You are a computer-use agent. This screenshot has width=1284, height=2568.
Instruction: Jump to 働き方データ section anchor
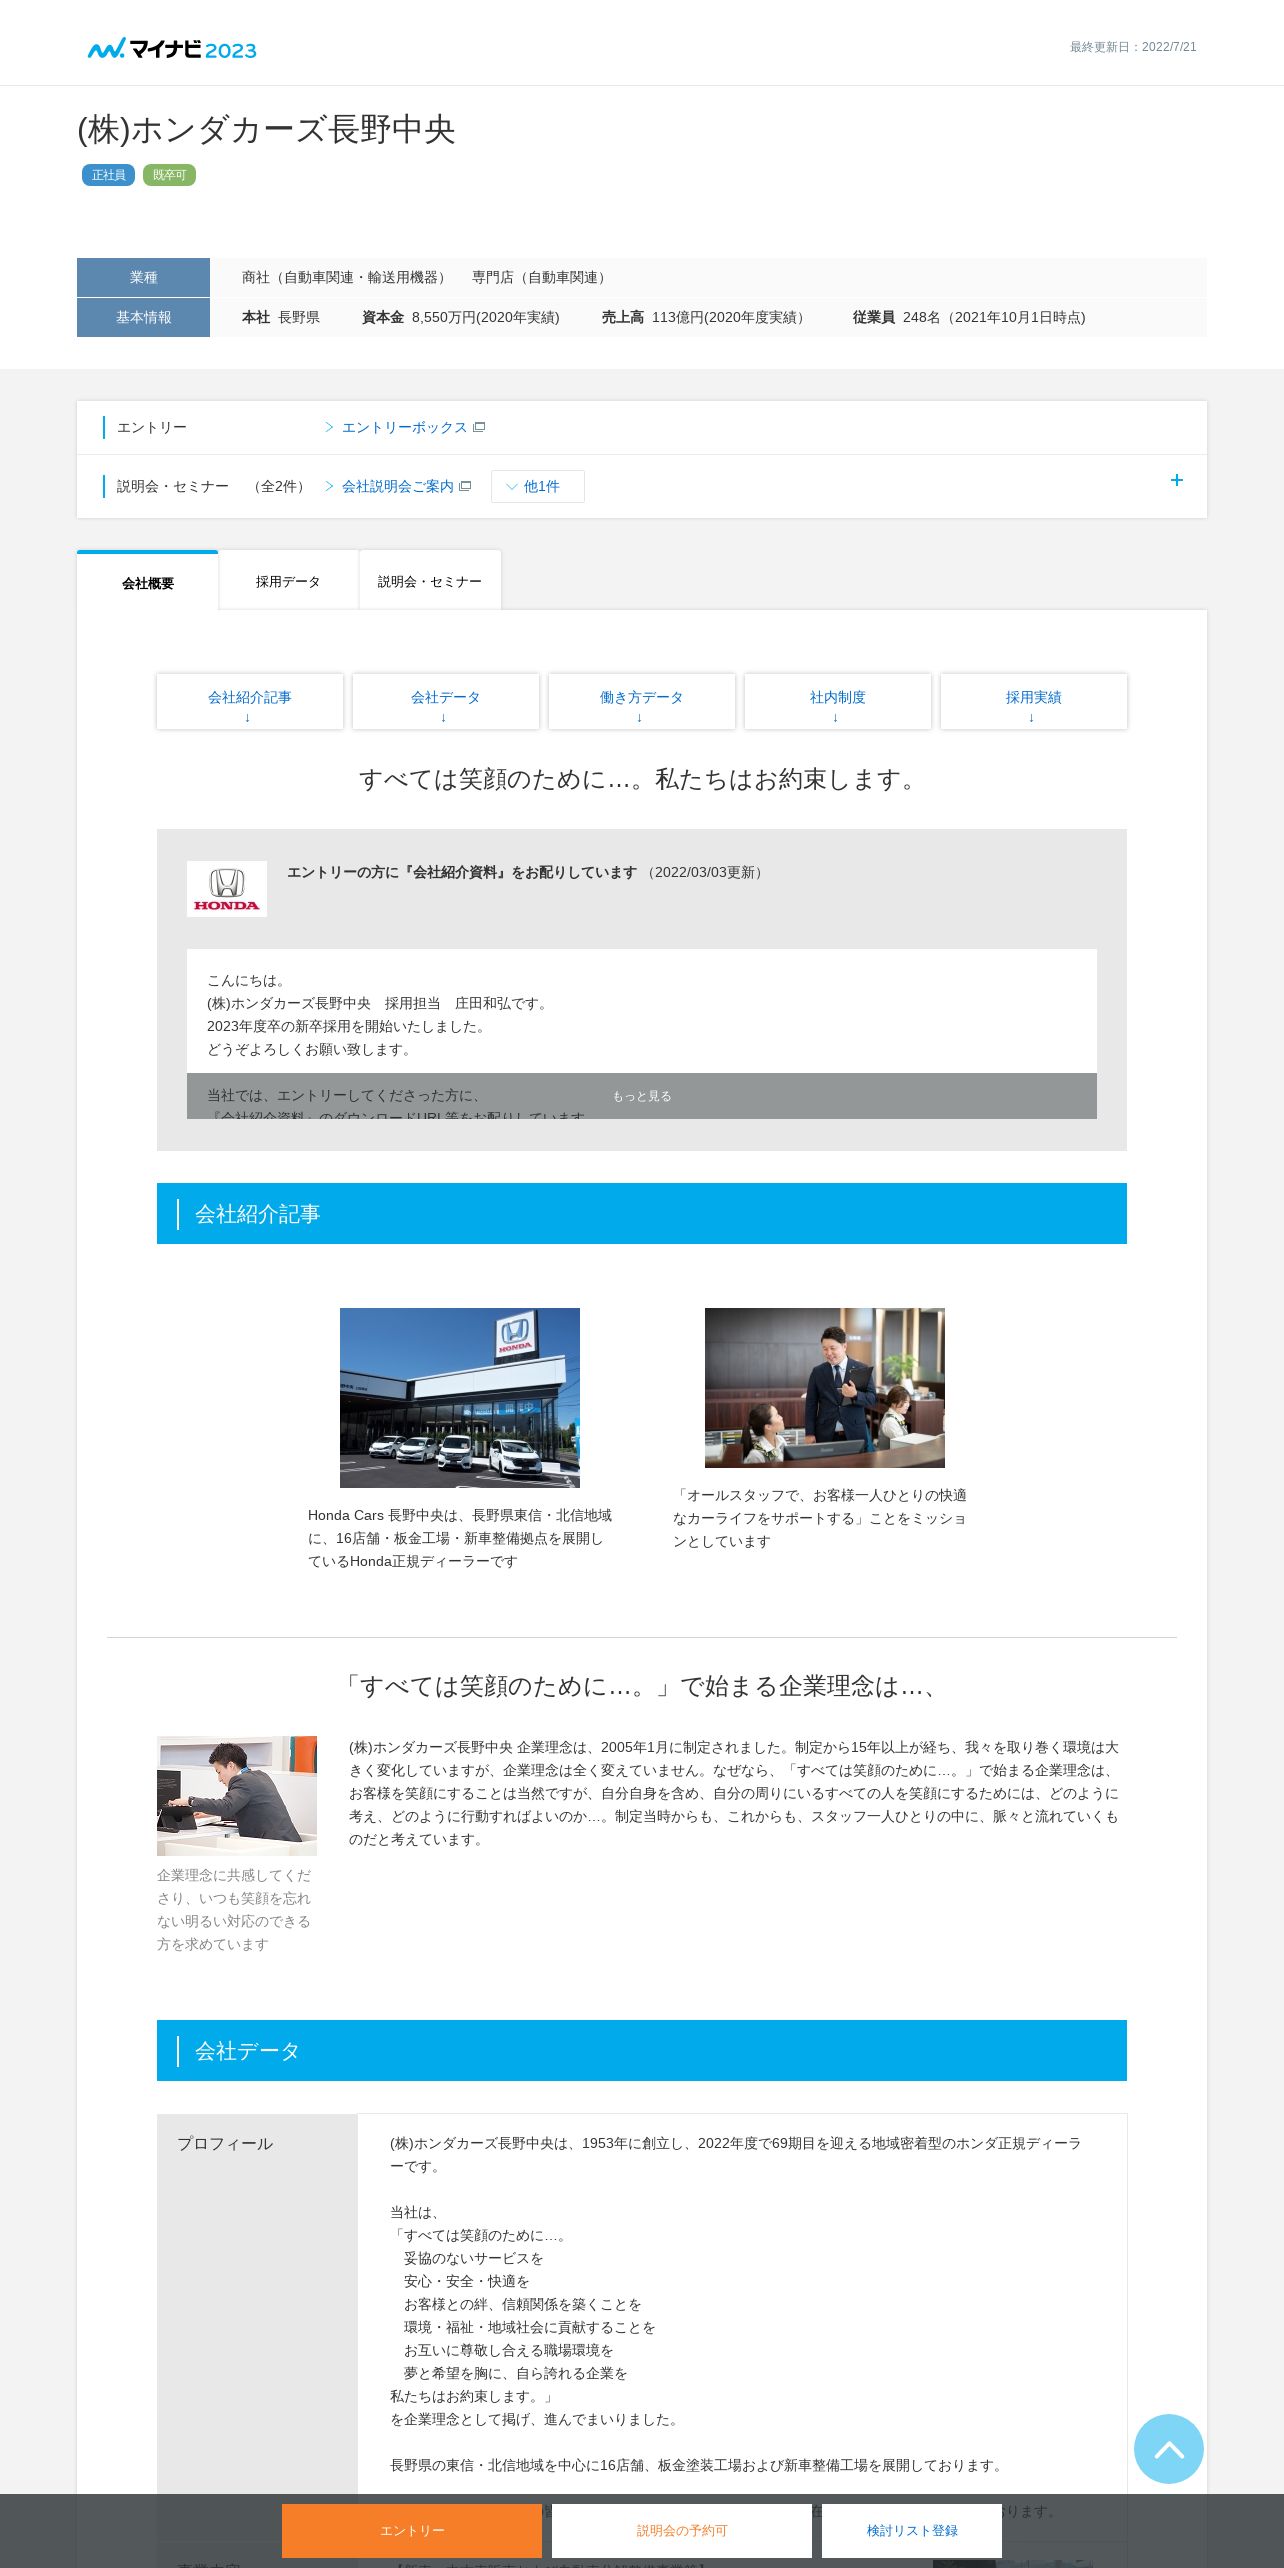point(642,702)
